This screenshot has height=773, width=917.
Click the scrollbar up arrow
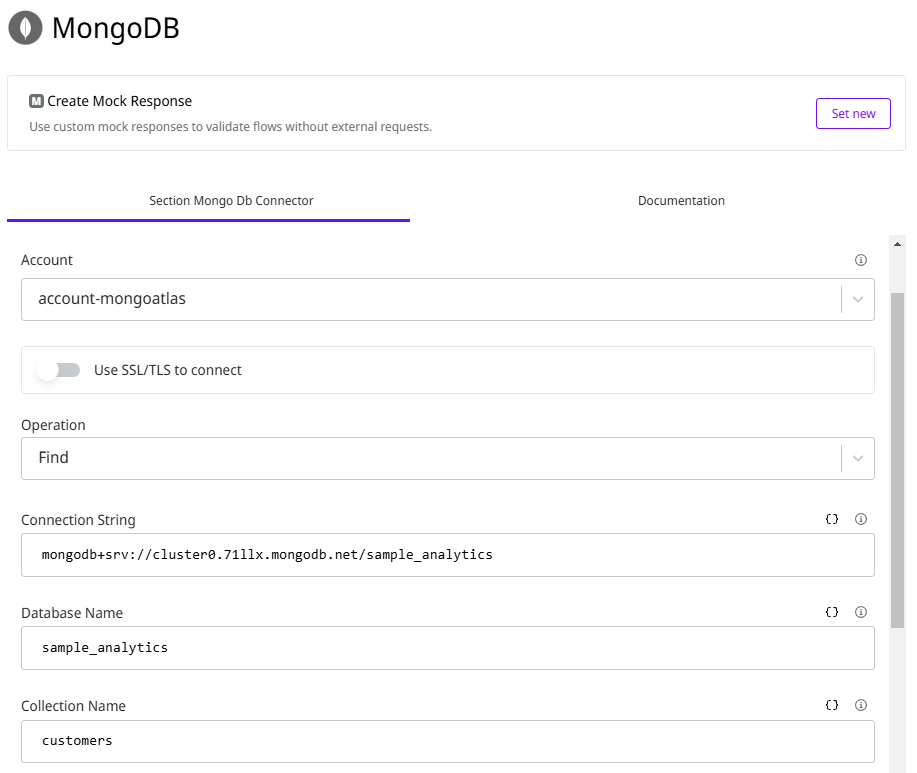point(897,243)
